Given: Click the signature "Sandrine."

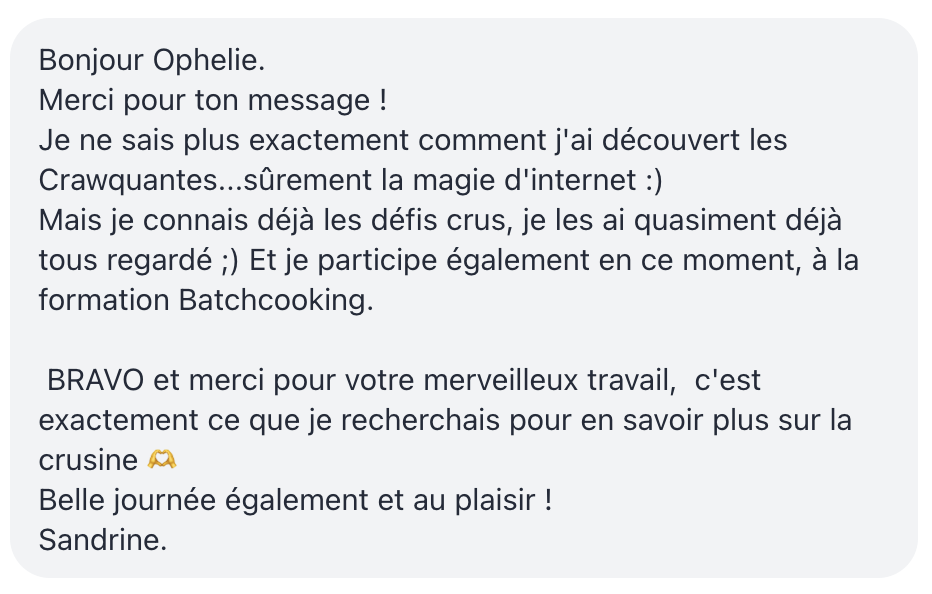Looking at the screenshot, I should [103, 540].
